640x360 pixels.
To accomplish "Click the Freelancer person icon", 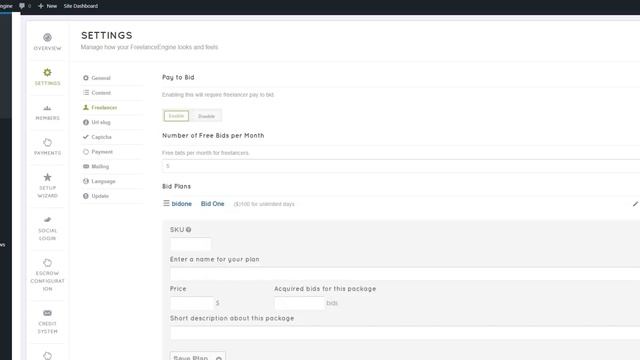I will click(86, 107).
